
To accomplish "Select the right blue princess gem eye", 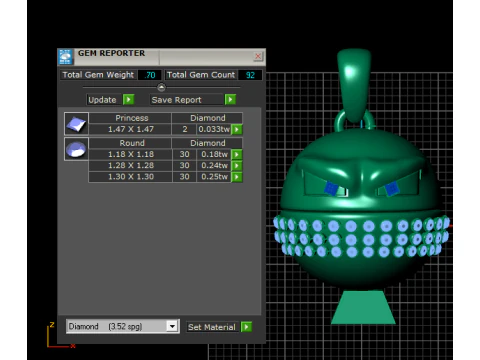I will pos(391,189).
